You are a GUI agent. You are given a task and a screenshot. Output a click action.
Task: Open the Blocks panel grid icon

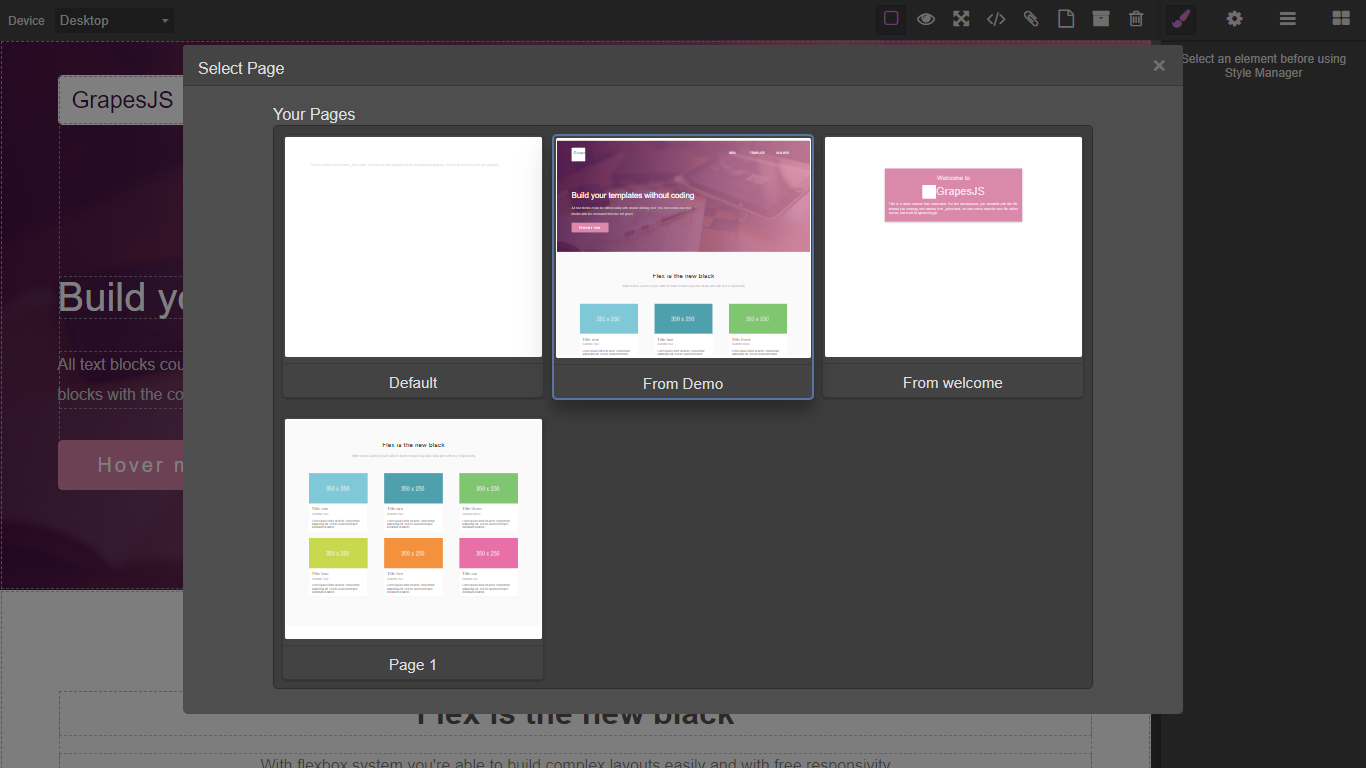coord(1339,19)
